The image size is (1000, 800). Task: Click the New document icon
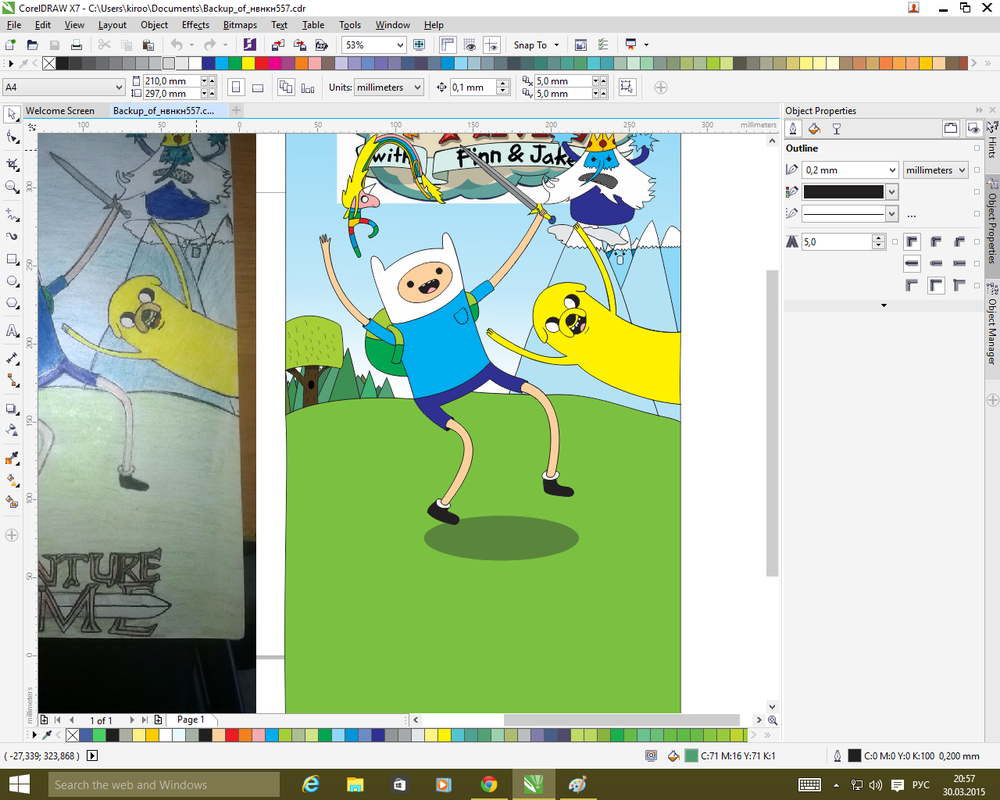10,45
